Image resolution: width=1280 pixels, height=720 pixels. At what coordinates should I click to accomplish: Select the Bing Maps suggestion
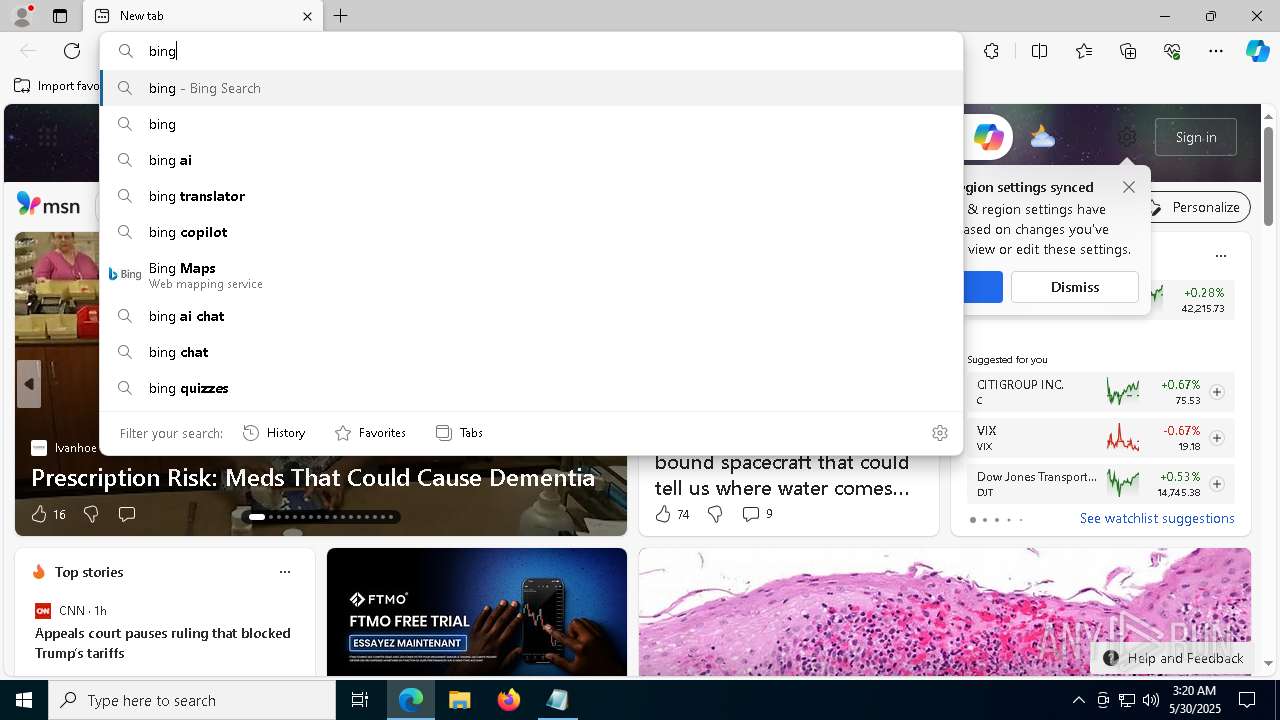point(531,275)
